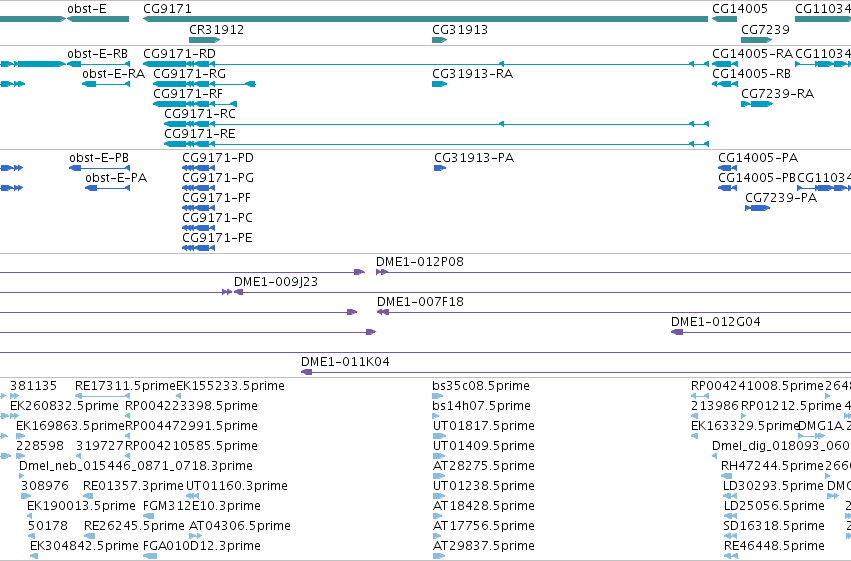Select CG31913-PA protein label
This screenshot has width=851, height=561.
click(474, 158)
